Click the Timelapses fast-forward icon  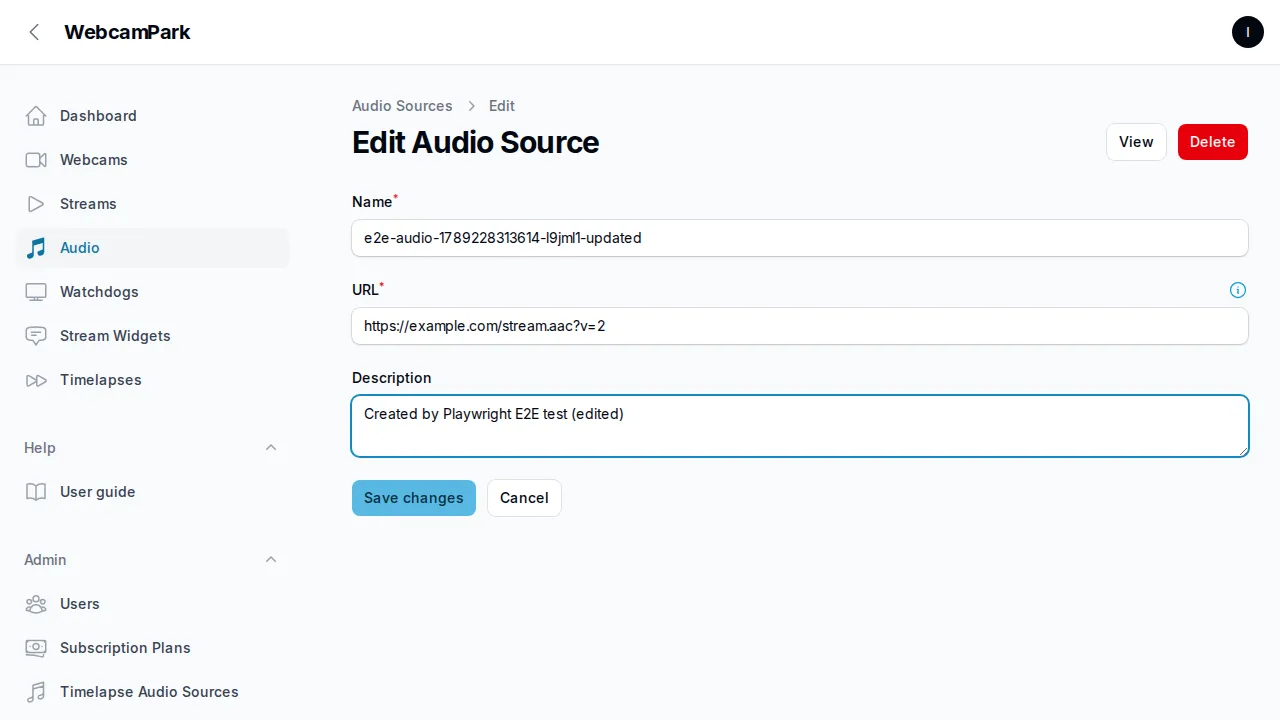(x=36, y=380)
